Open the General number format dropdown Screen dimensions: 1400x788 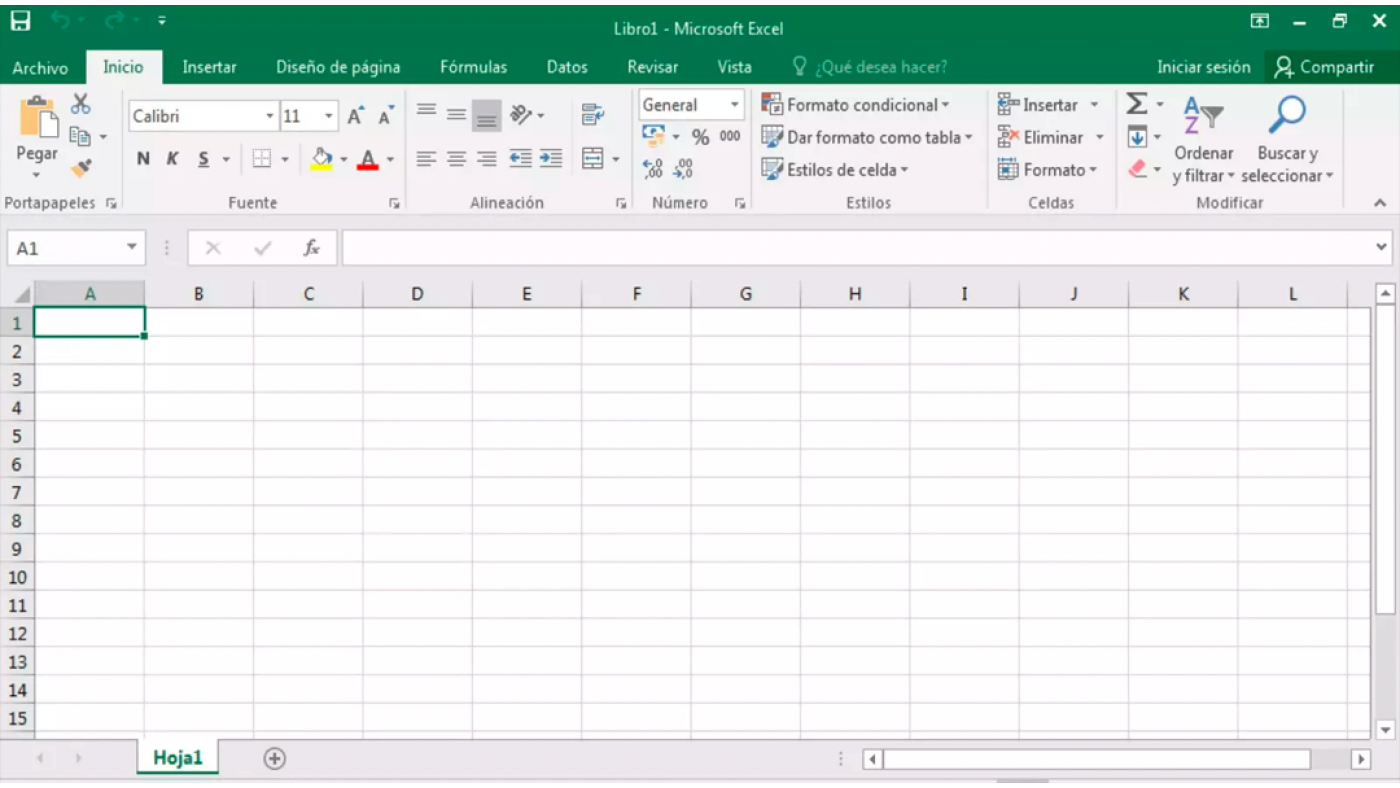[x=735, y=105]
